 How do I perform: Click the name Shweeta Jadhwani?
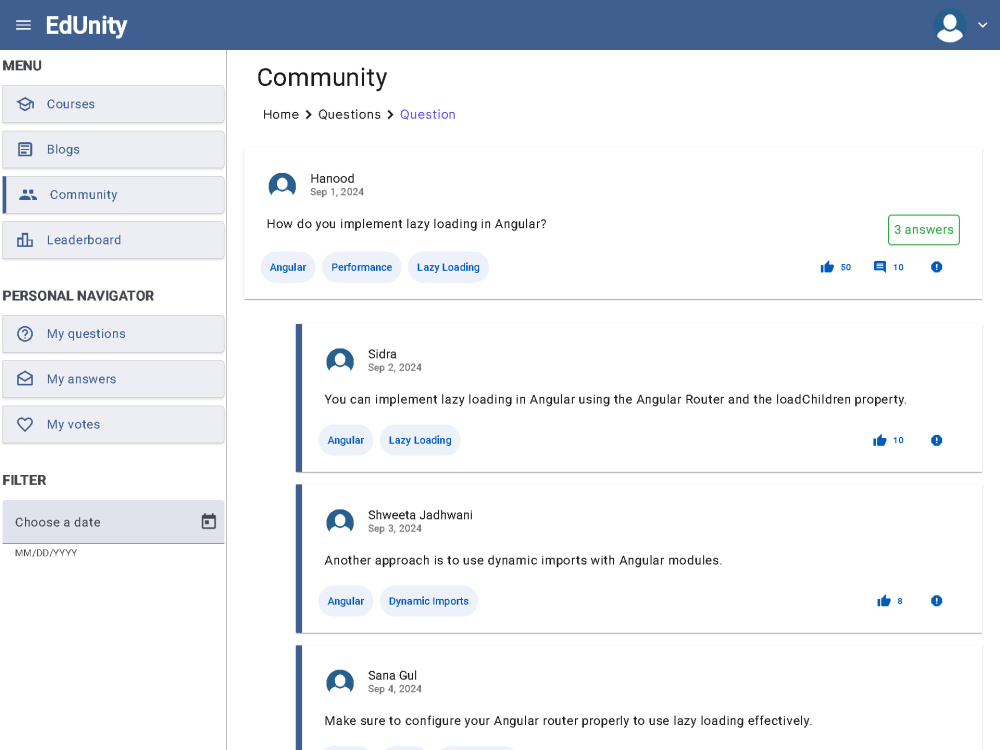tap(420, 515)
